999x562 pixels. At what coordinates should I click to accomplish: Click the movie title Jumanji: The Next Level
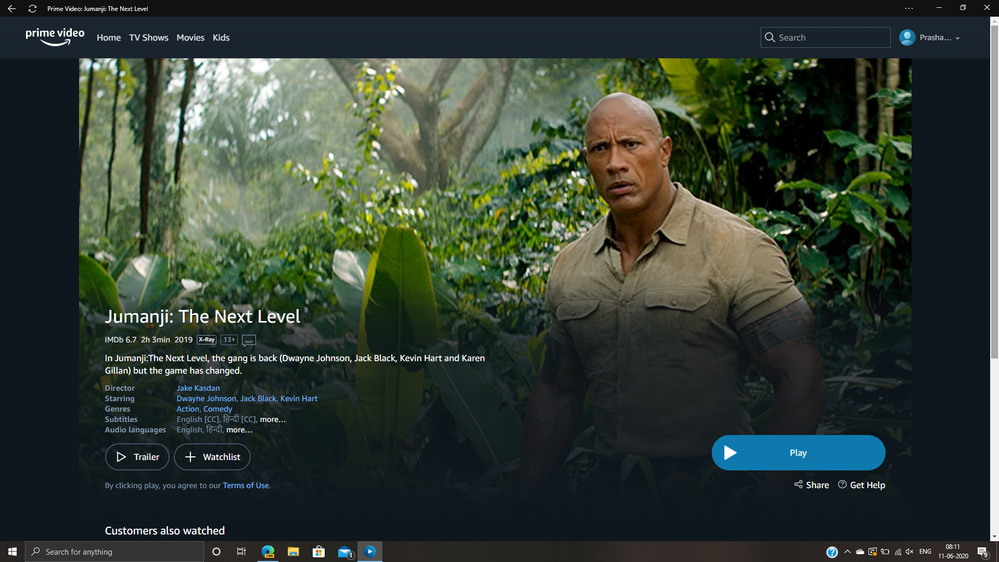pyautogui.click(x=202, y=316)
